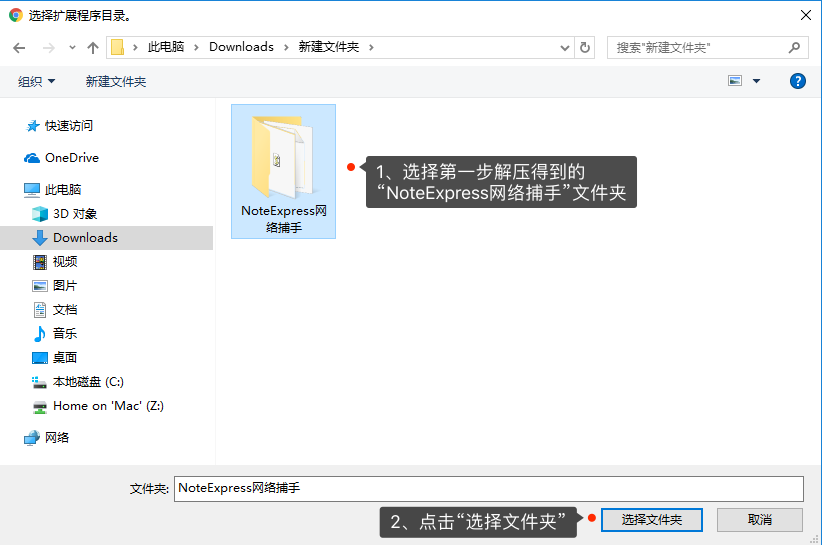The height and width of the screenshot is (545, 822).
Task: Select Home on 'Mac' (Z:) drive
Action: 98,406
